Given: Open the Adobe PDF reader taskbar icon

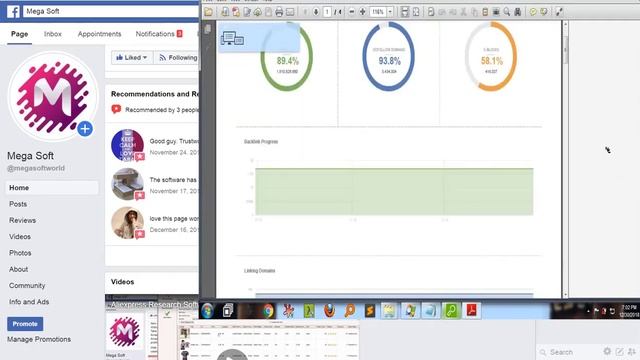Looking at the screenshot, I should 471,311.
